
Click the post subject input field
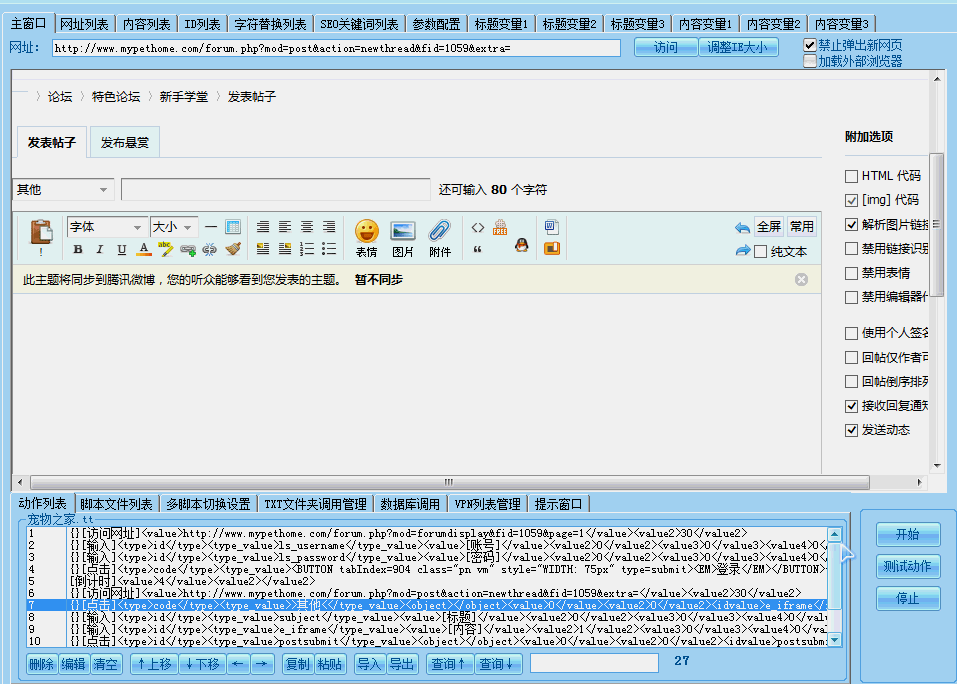click(x=276, y=190)
